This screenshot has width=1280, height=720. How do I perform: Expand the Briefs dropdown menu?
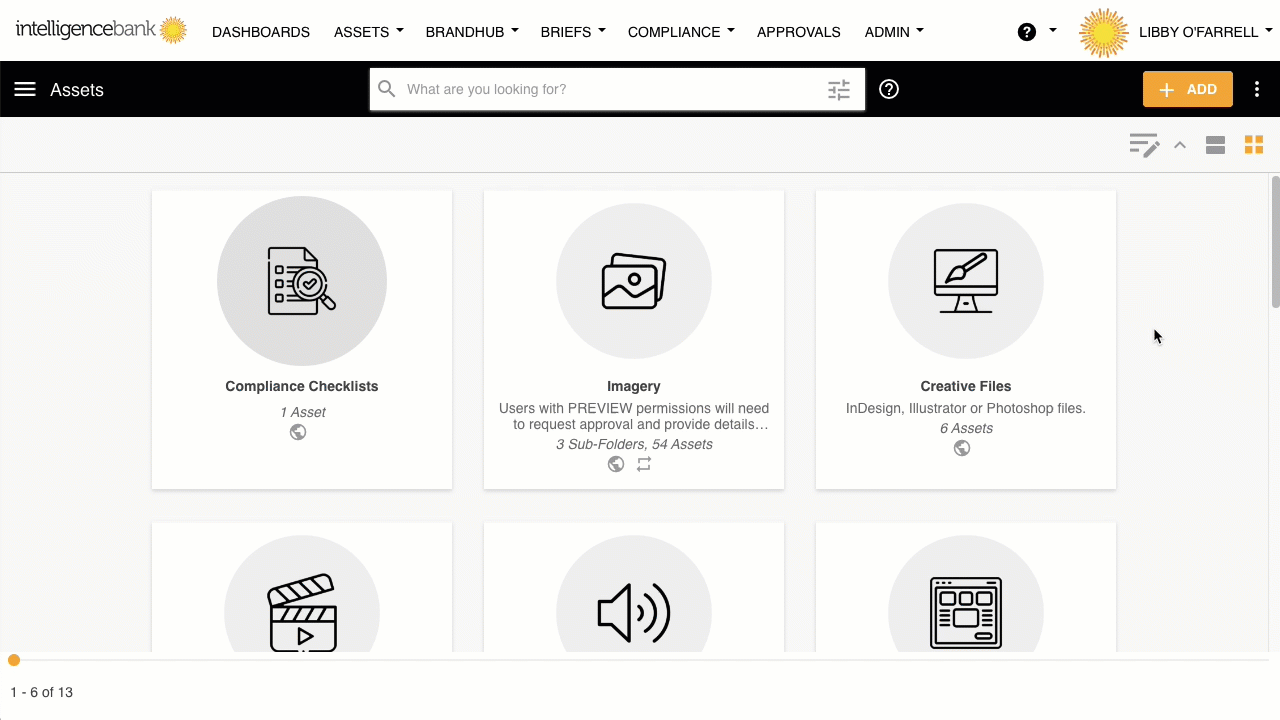click(573, 32)
